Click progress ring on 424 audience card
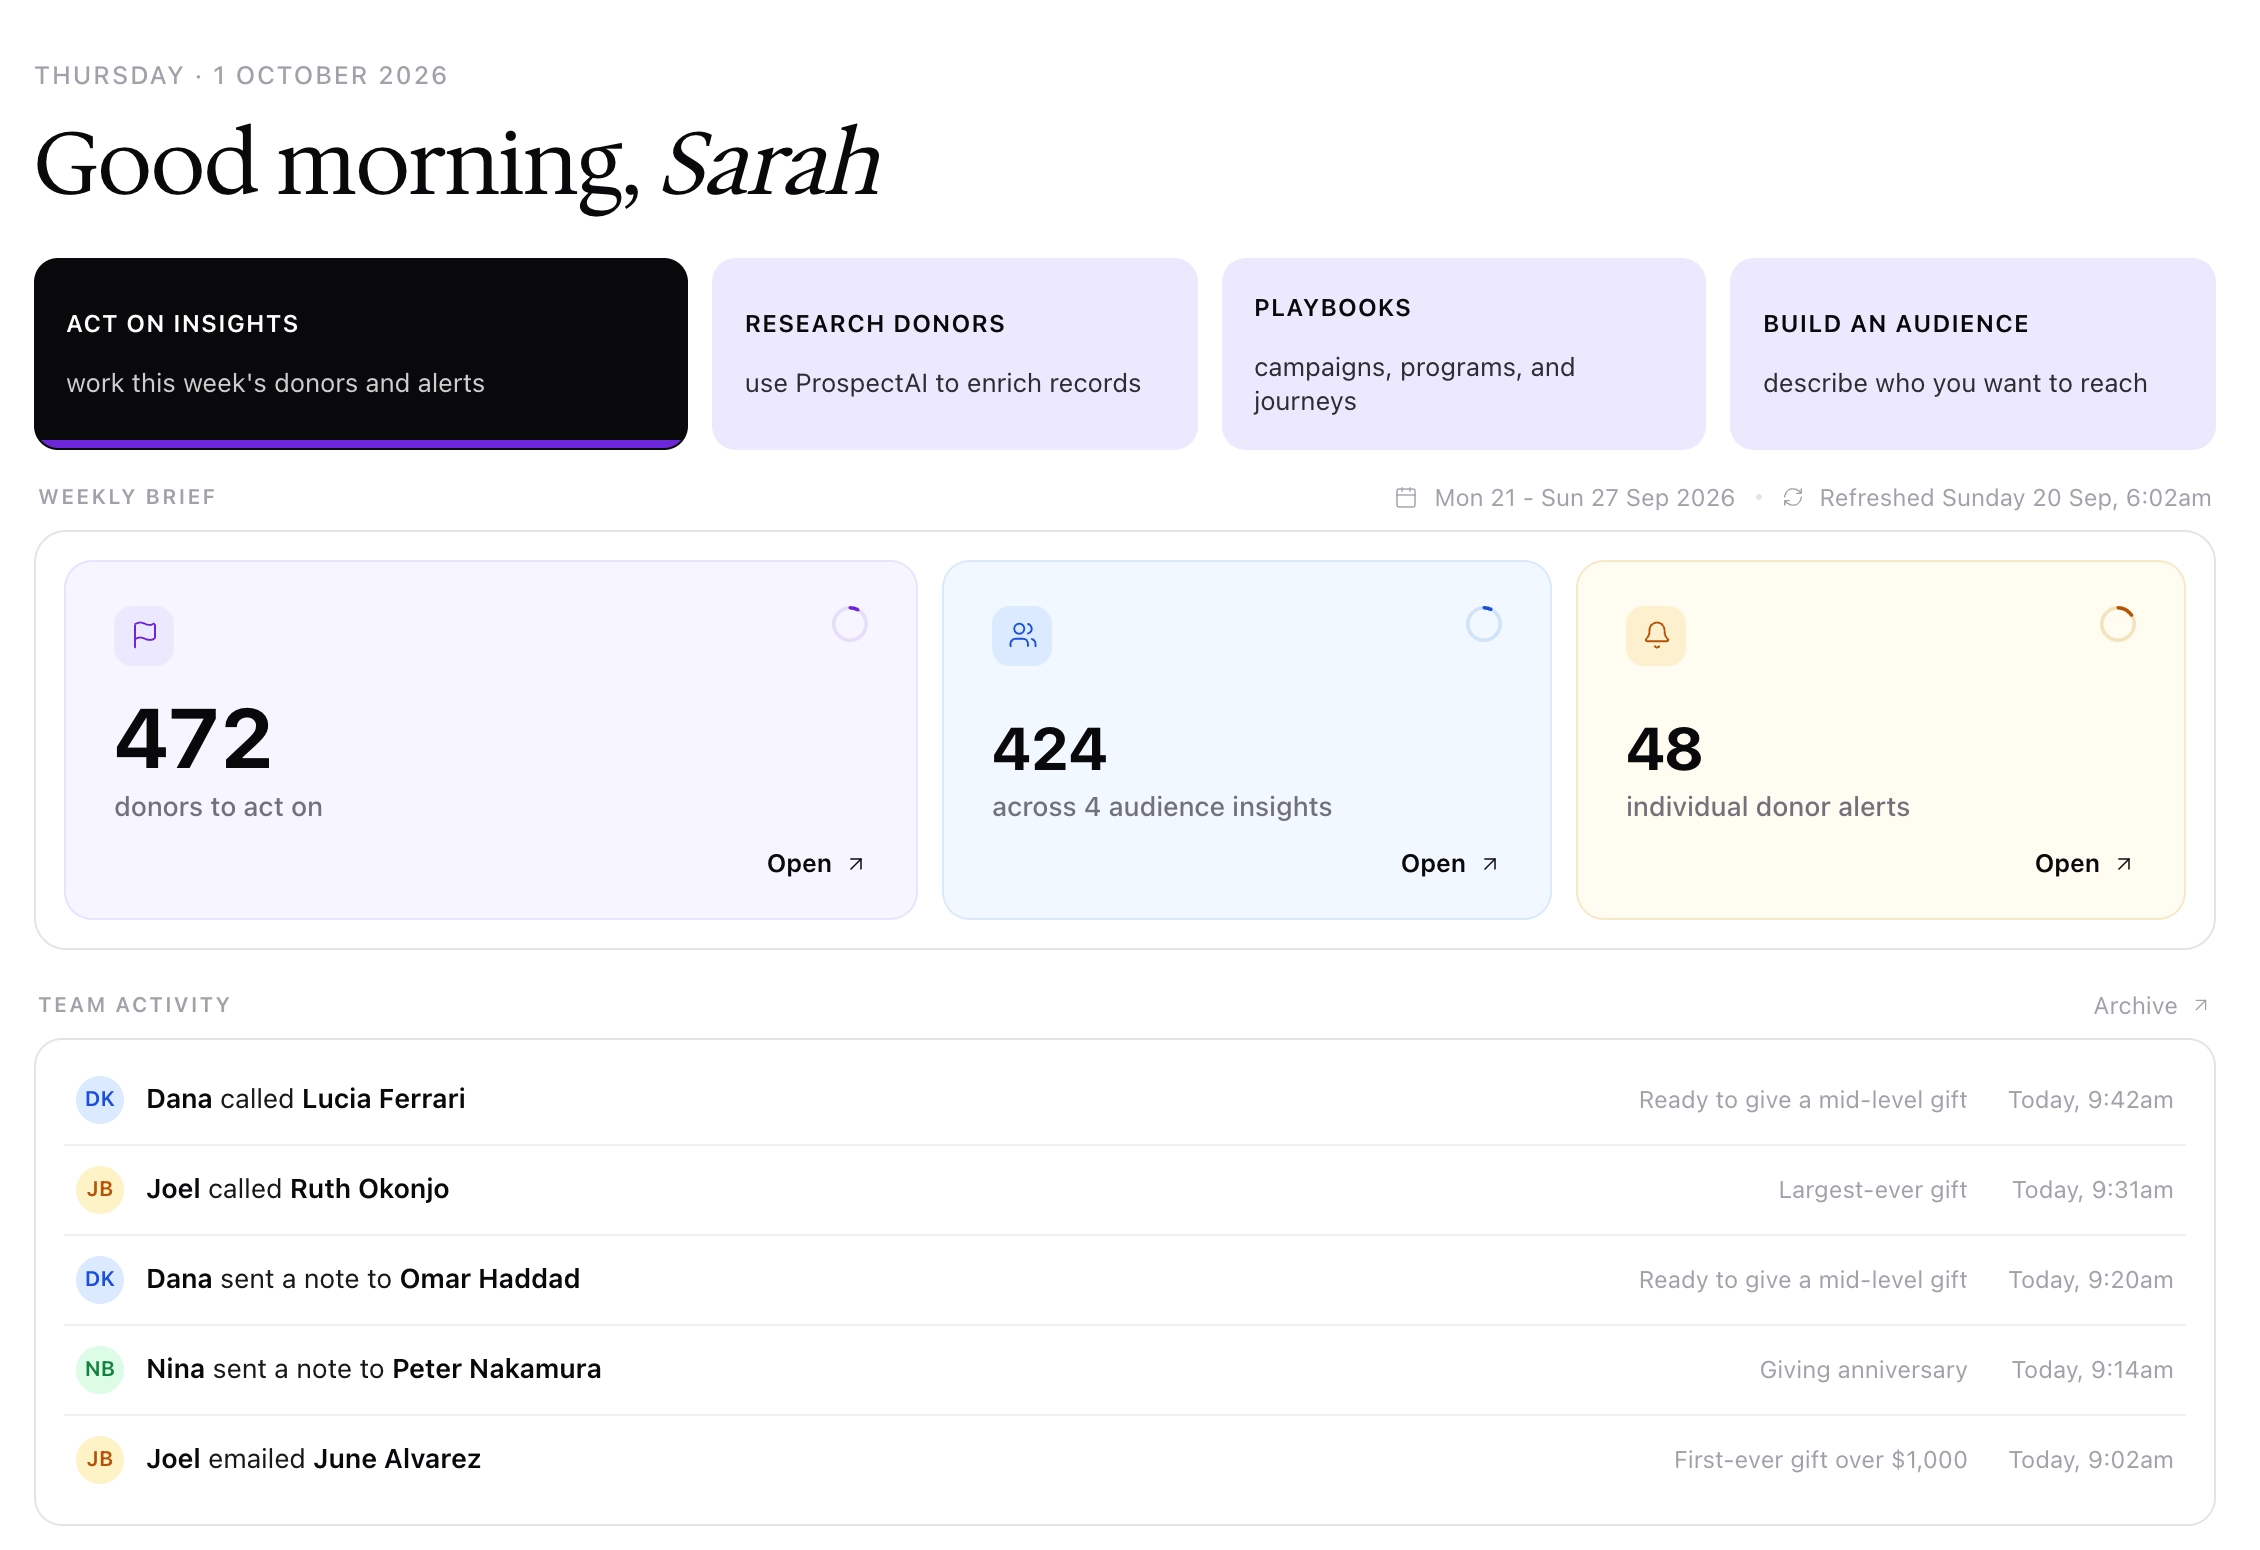This screenshot has height=1550, width=2260. 1484,624
